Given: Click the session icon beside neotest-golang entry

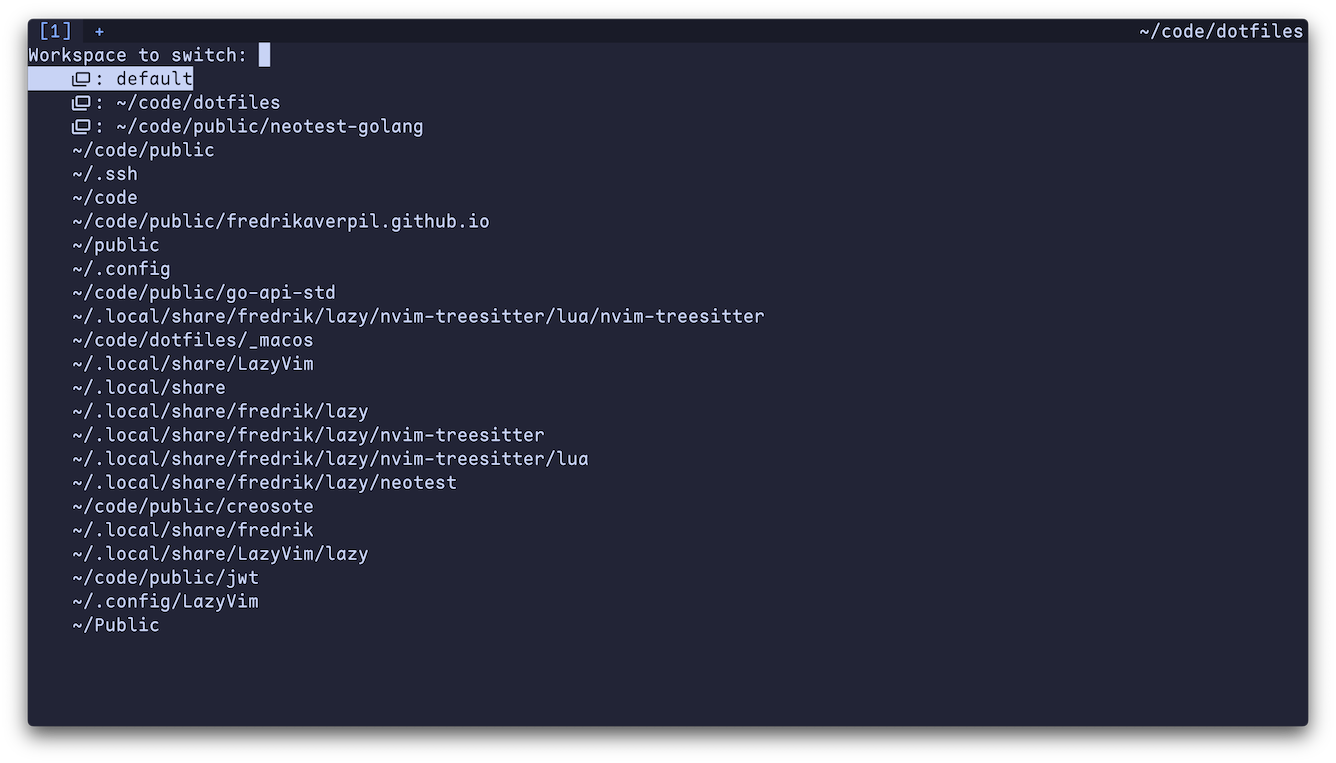Looking at the screenshot, I should (x=80, y=126).
